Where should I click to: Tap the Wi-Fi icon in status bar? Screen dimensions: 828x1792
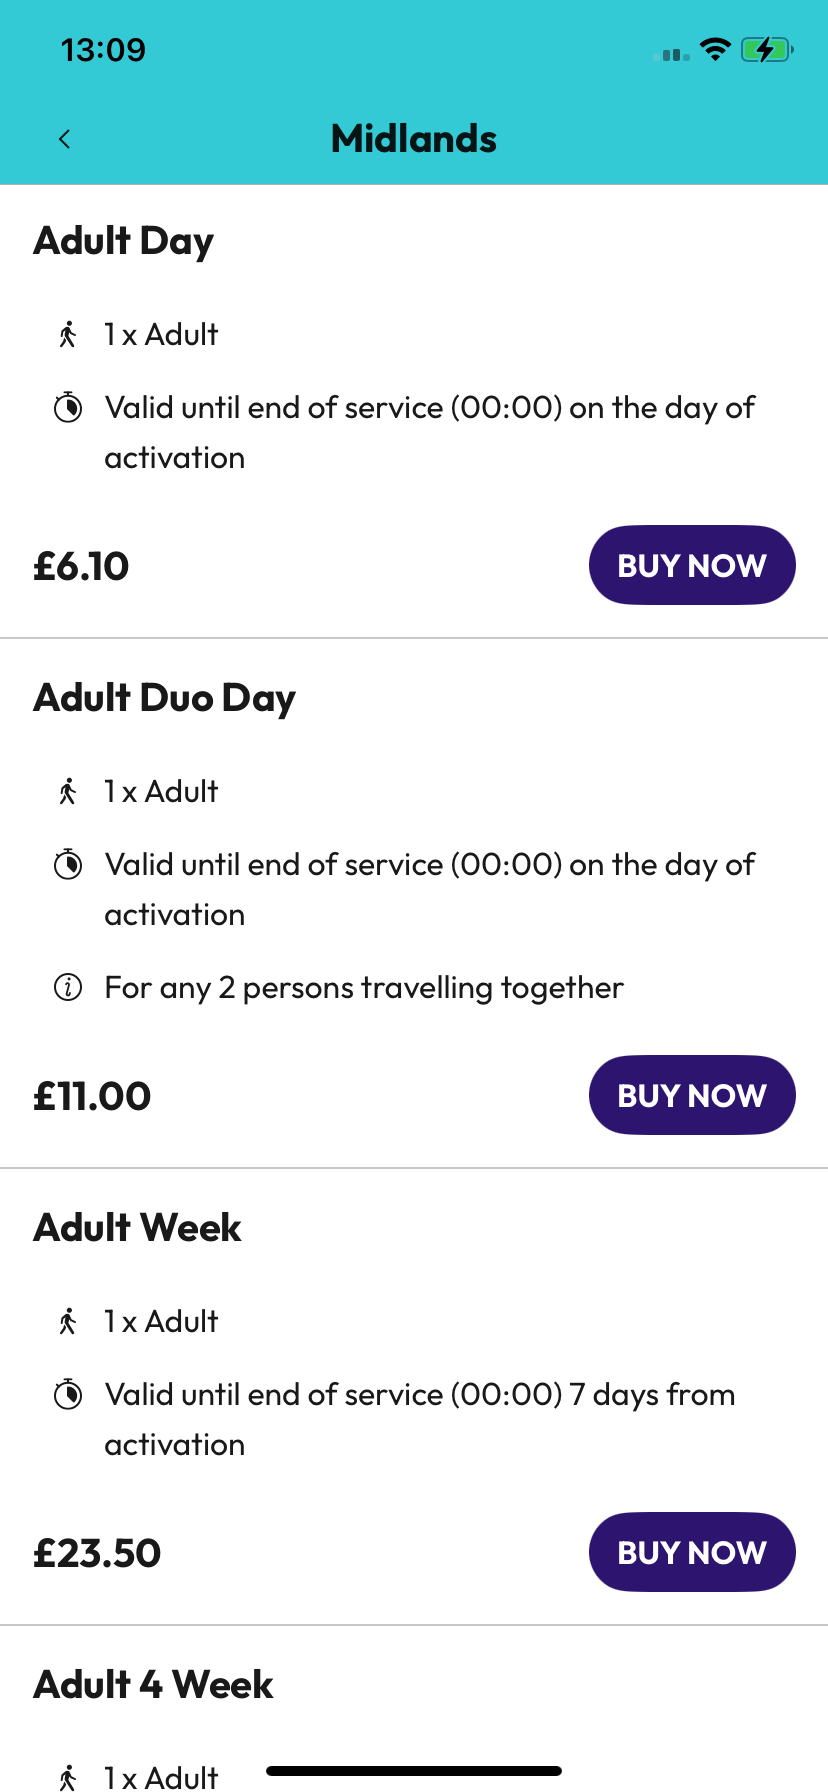click(715, 49)
